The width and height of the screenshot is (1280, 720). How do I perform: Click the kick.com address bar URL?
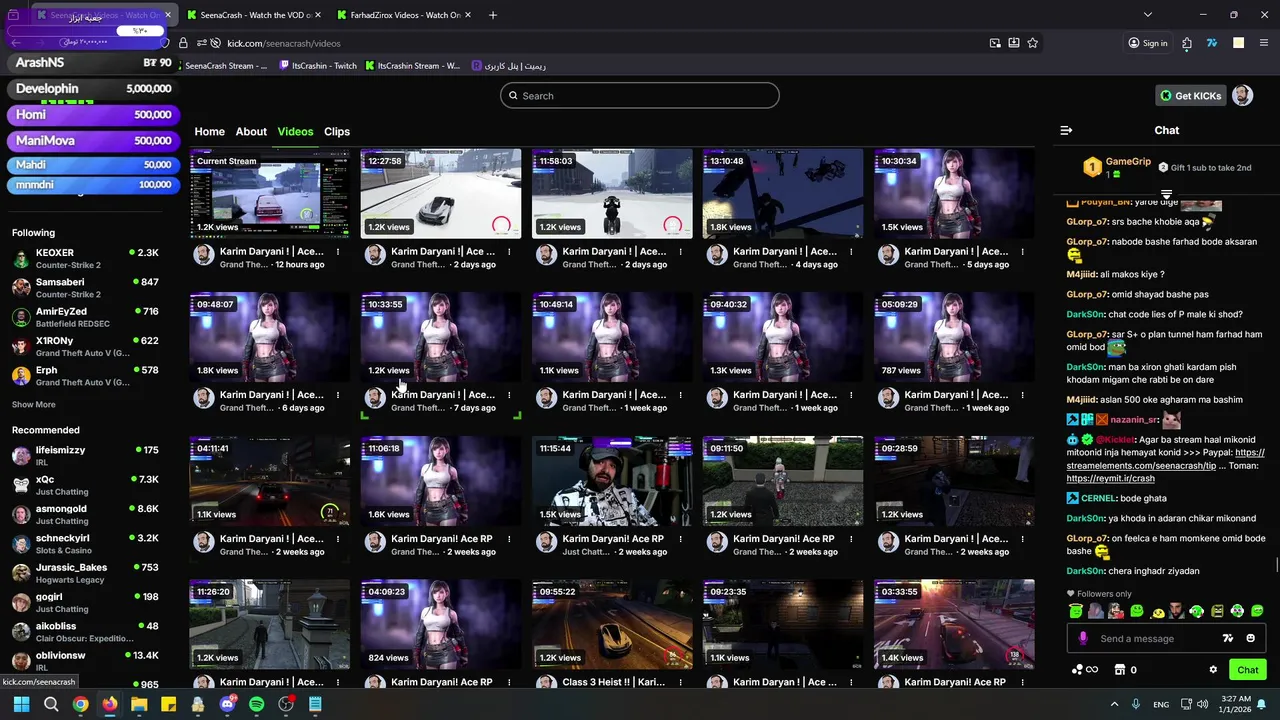pyautogui.click(x=284, y=43)
